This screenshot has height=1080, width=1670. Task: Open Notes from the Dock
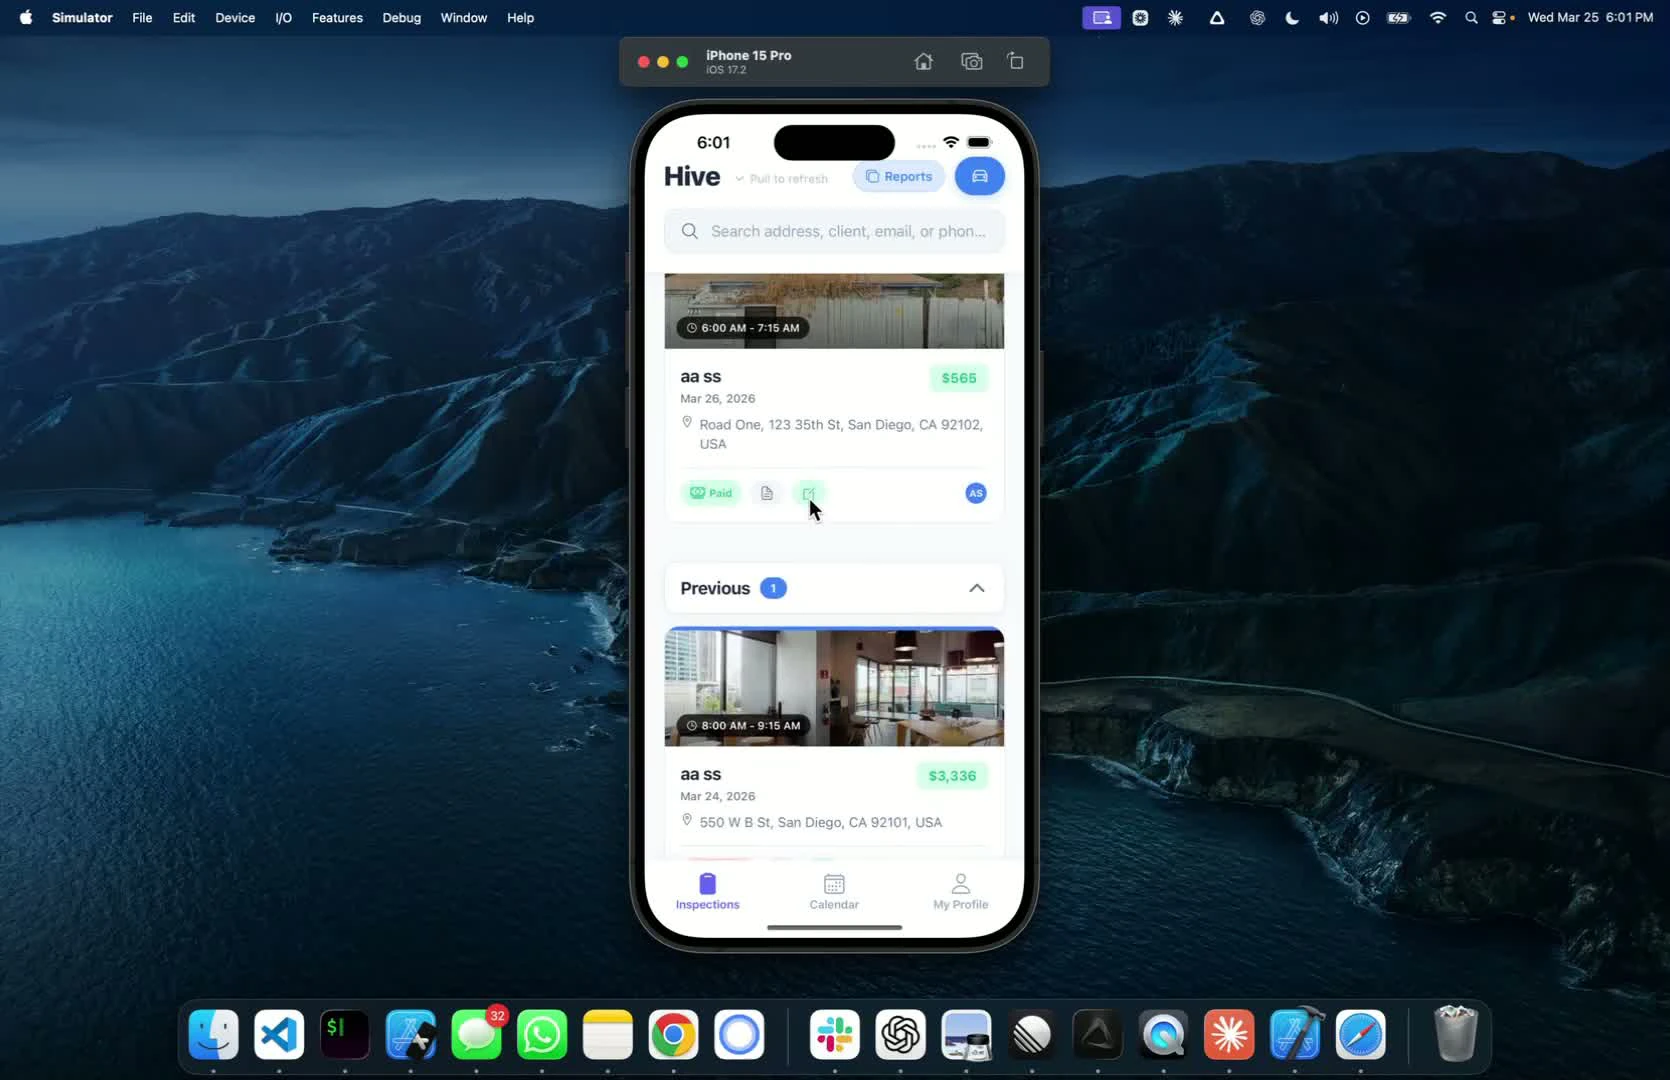[x=608, y=1034]
